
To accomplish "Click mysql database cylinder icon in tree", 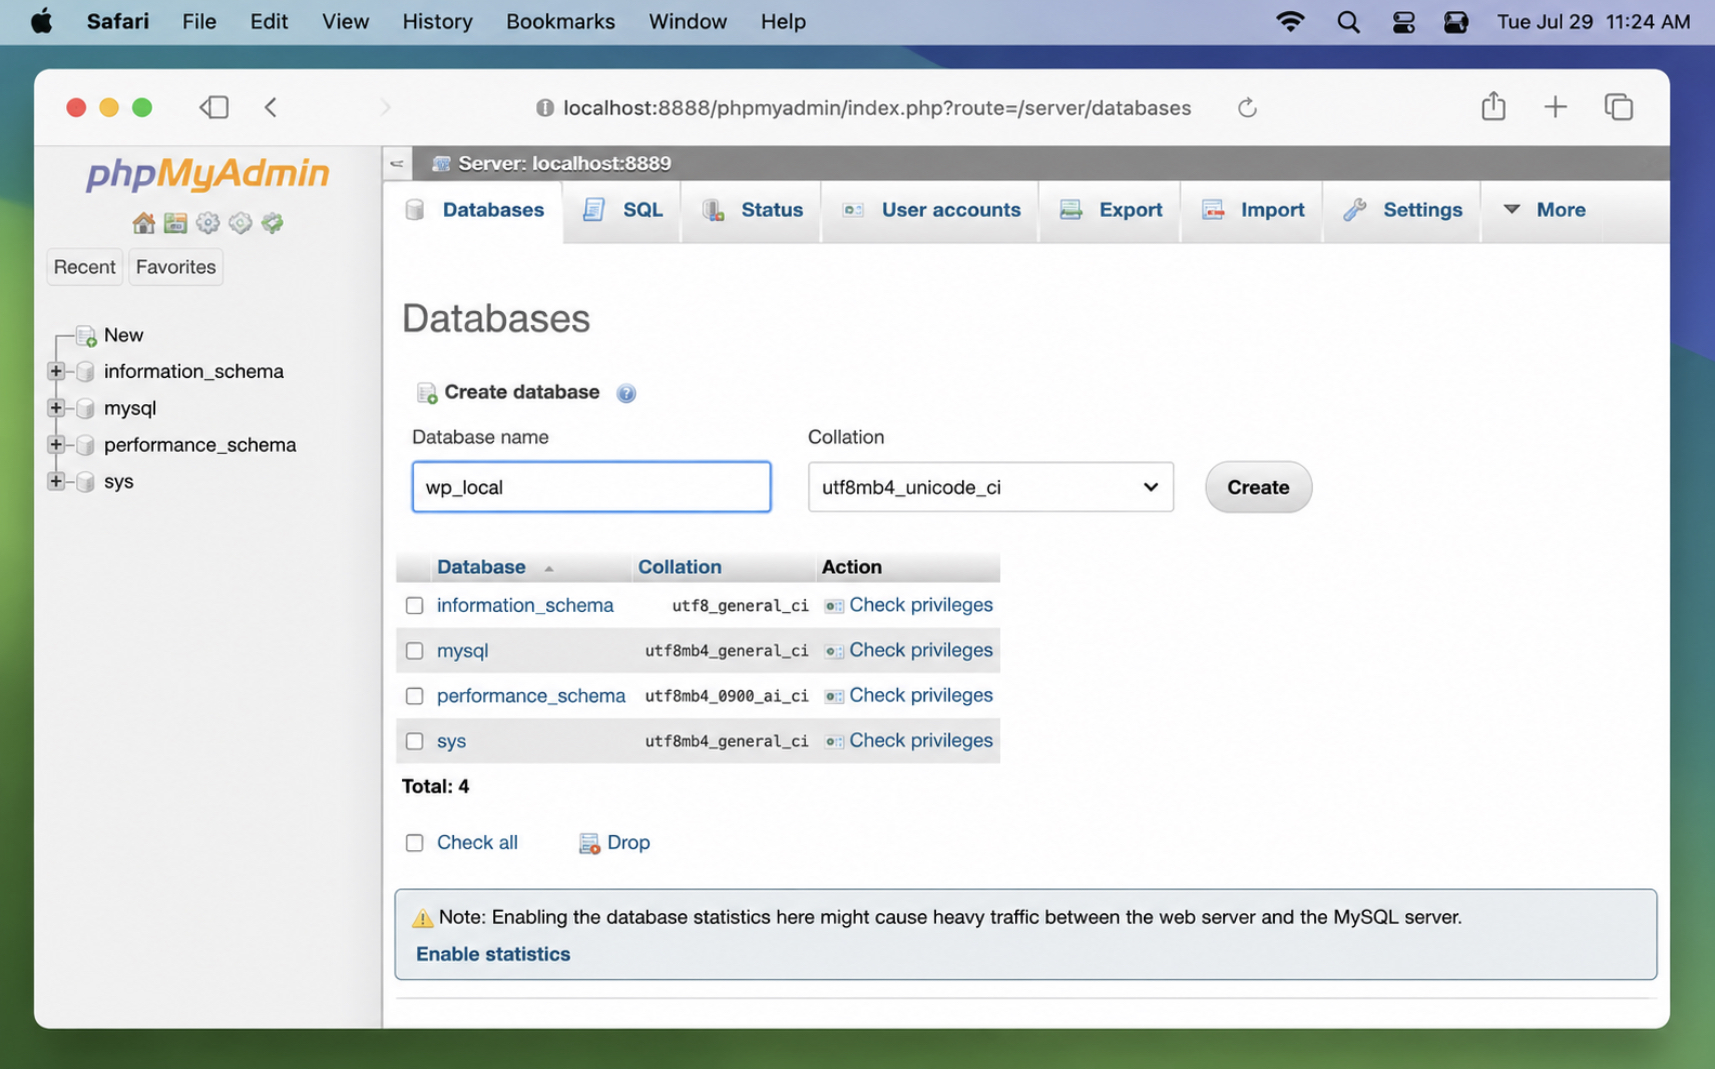I will click(x=86, y=408).
